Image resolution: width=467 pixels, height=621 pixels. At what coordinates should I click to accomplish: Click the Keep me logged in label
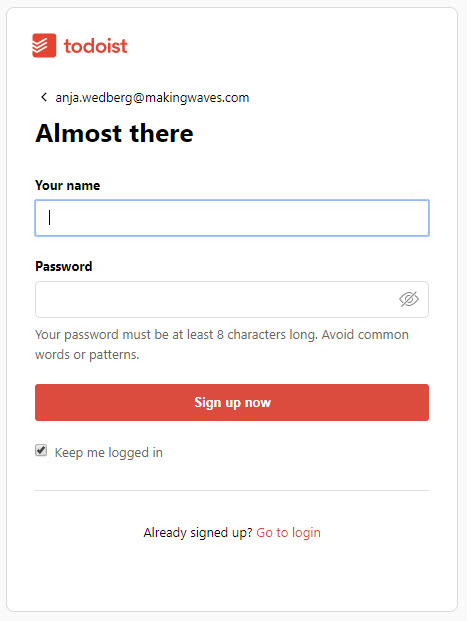point(109,452)
